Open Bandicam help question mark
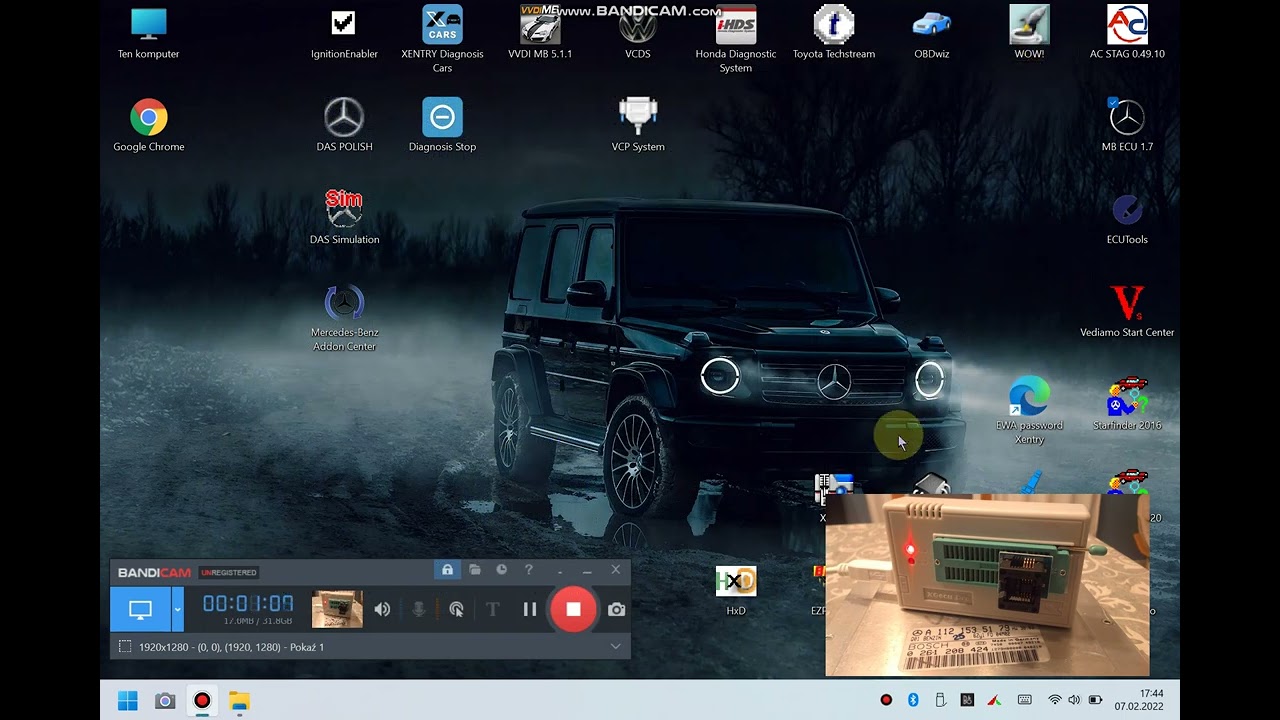1280x720 pixels. [529, 570]
